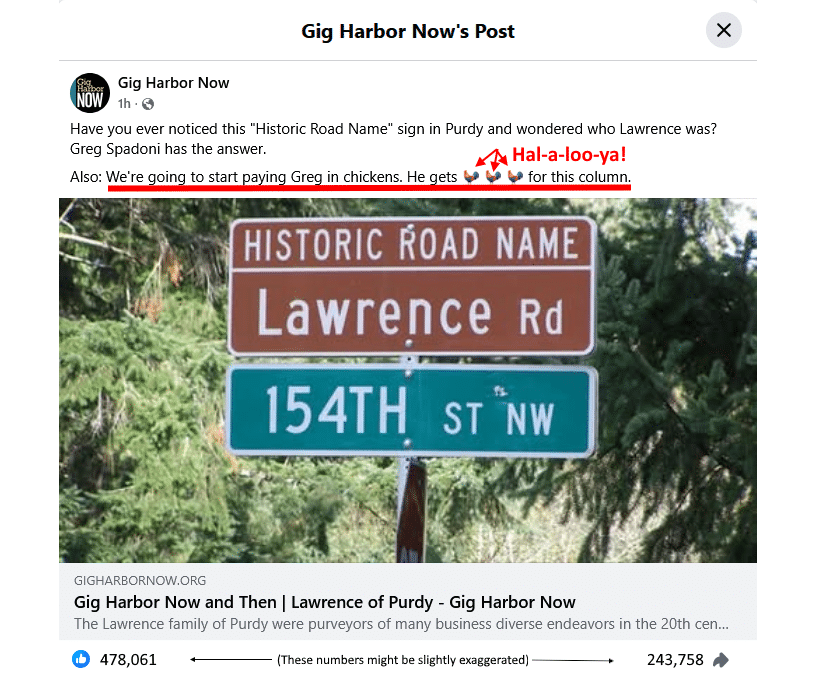The width and height of the screenshot is (818, 683).
Task: Open the Lawrence Rd sign image preview
Action: point(408,380)
